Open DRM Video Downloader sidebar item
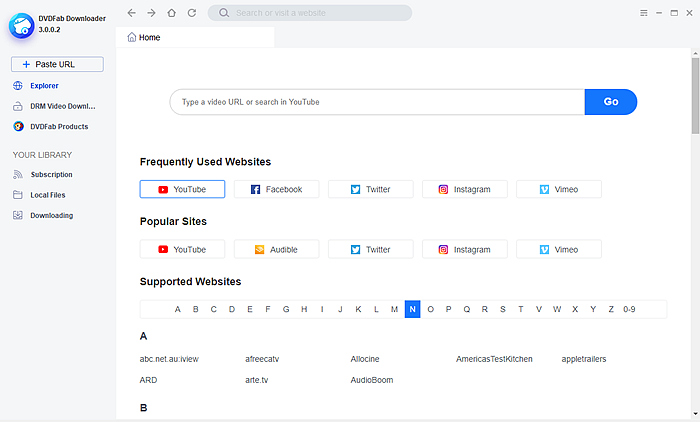Image resolution: width=700 pixels, height=422 pixels. pos(63,106)
